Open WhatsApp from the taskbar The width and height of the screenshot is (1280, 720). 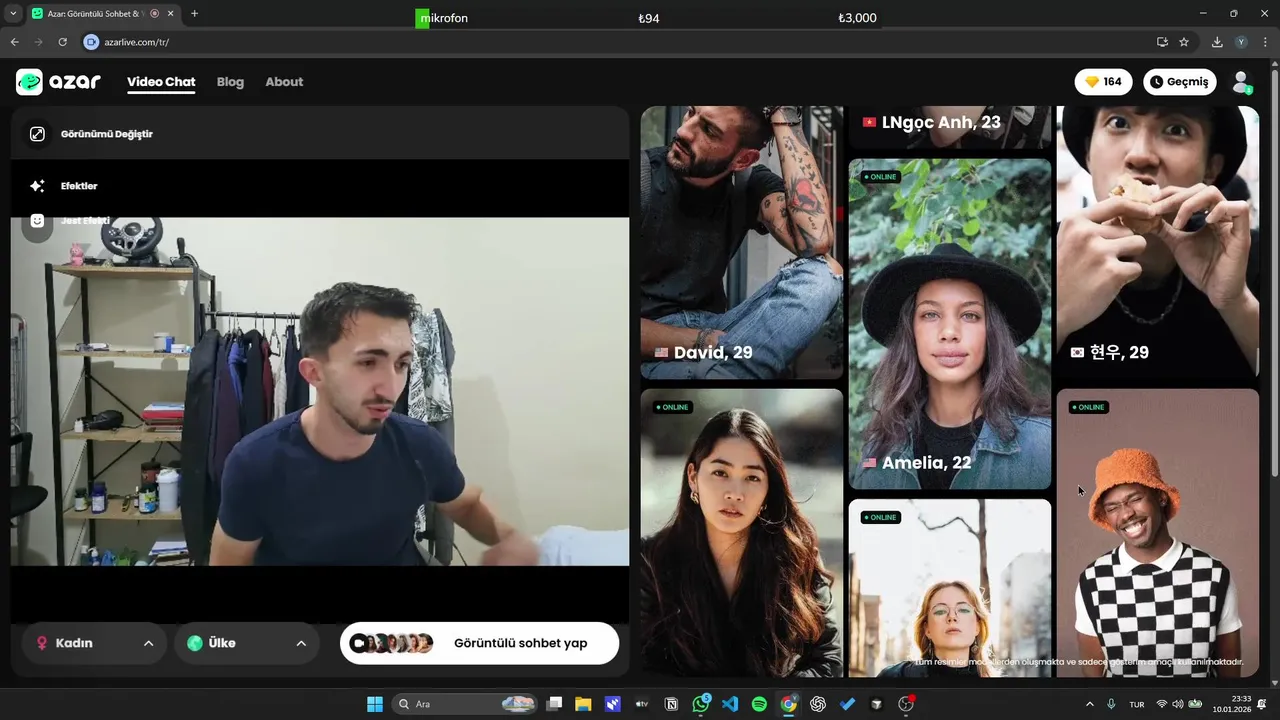pos(701,704)
